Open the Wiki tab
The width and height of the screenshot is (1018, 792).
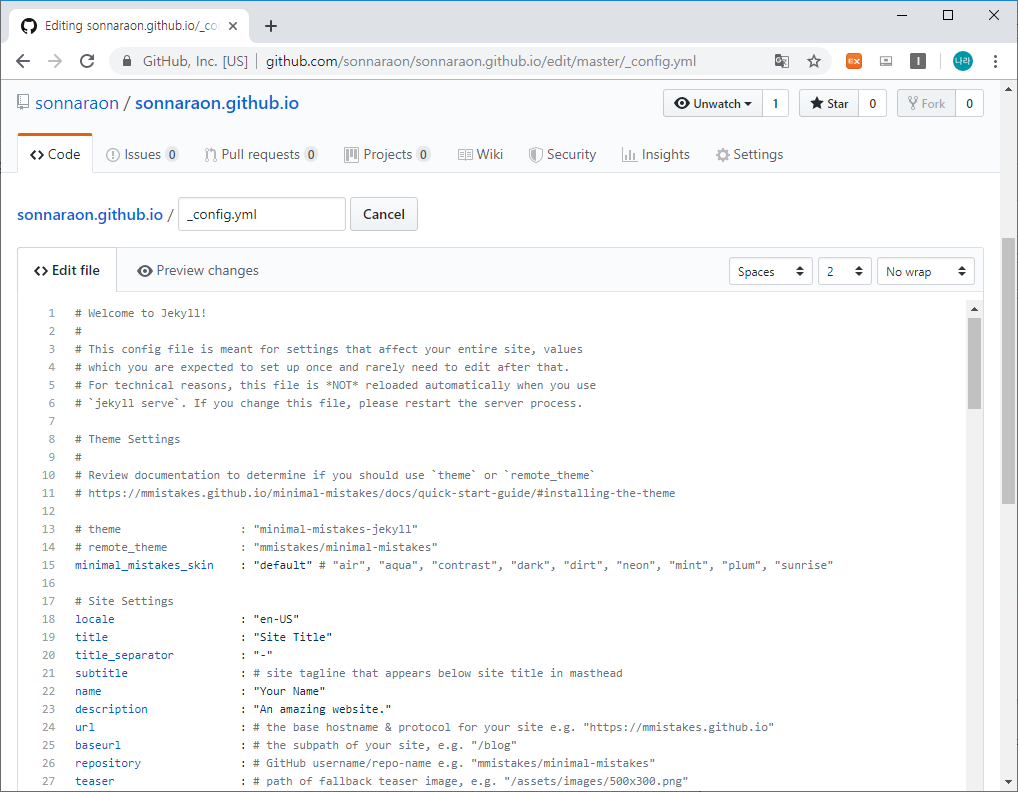coord(480,155)
